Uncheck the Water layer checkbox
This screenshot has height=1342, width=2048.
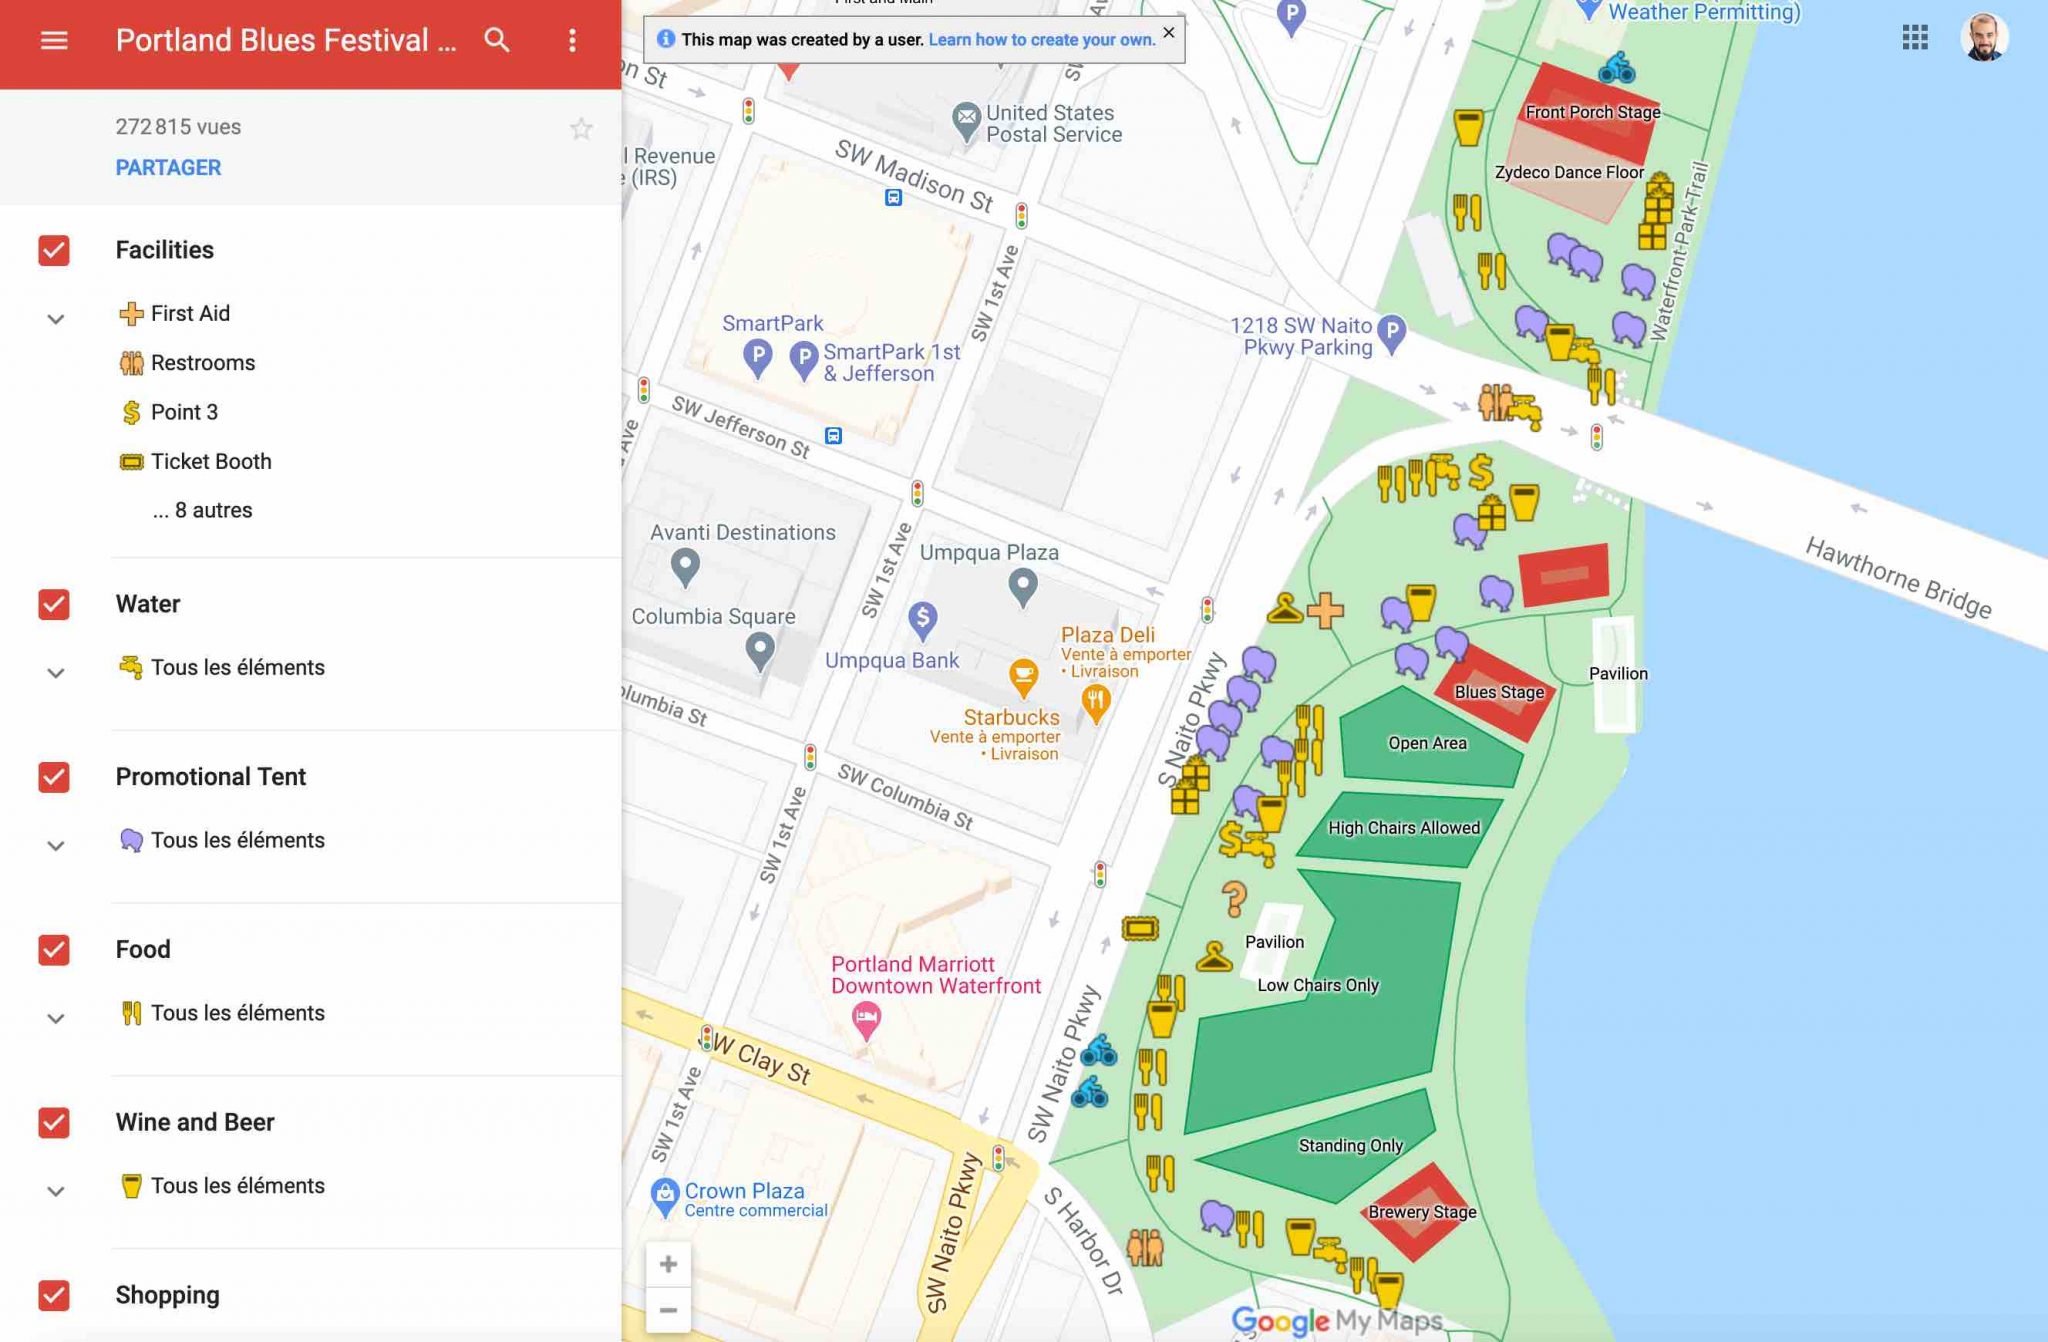[54, 604]
